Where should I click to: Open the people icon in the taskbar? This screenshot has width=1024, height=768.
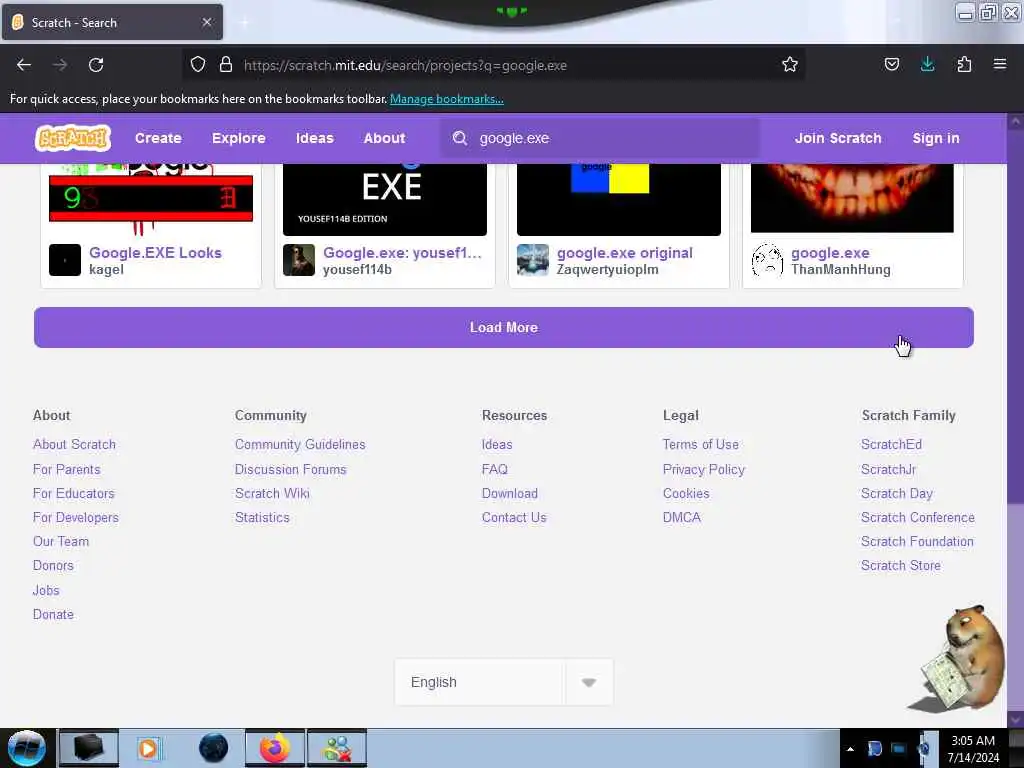338,748
